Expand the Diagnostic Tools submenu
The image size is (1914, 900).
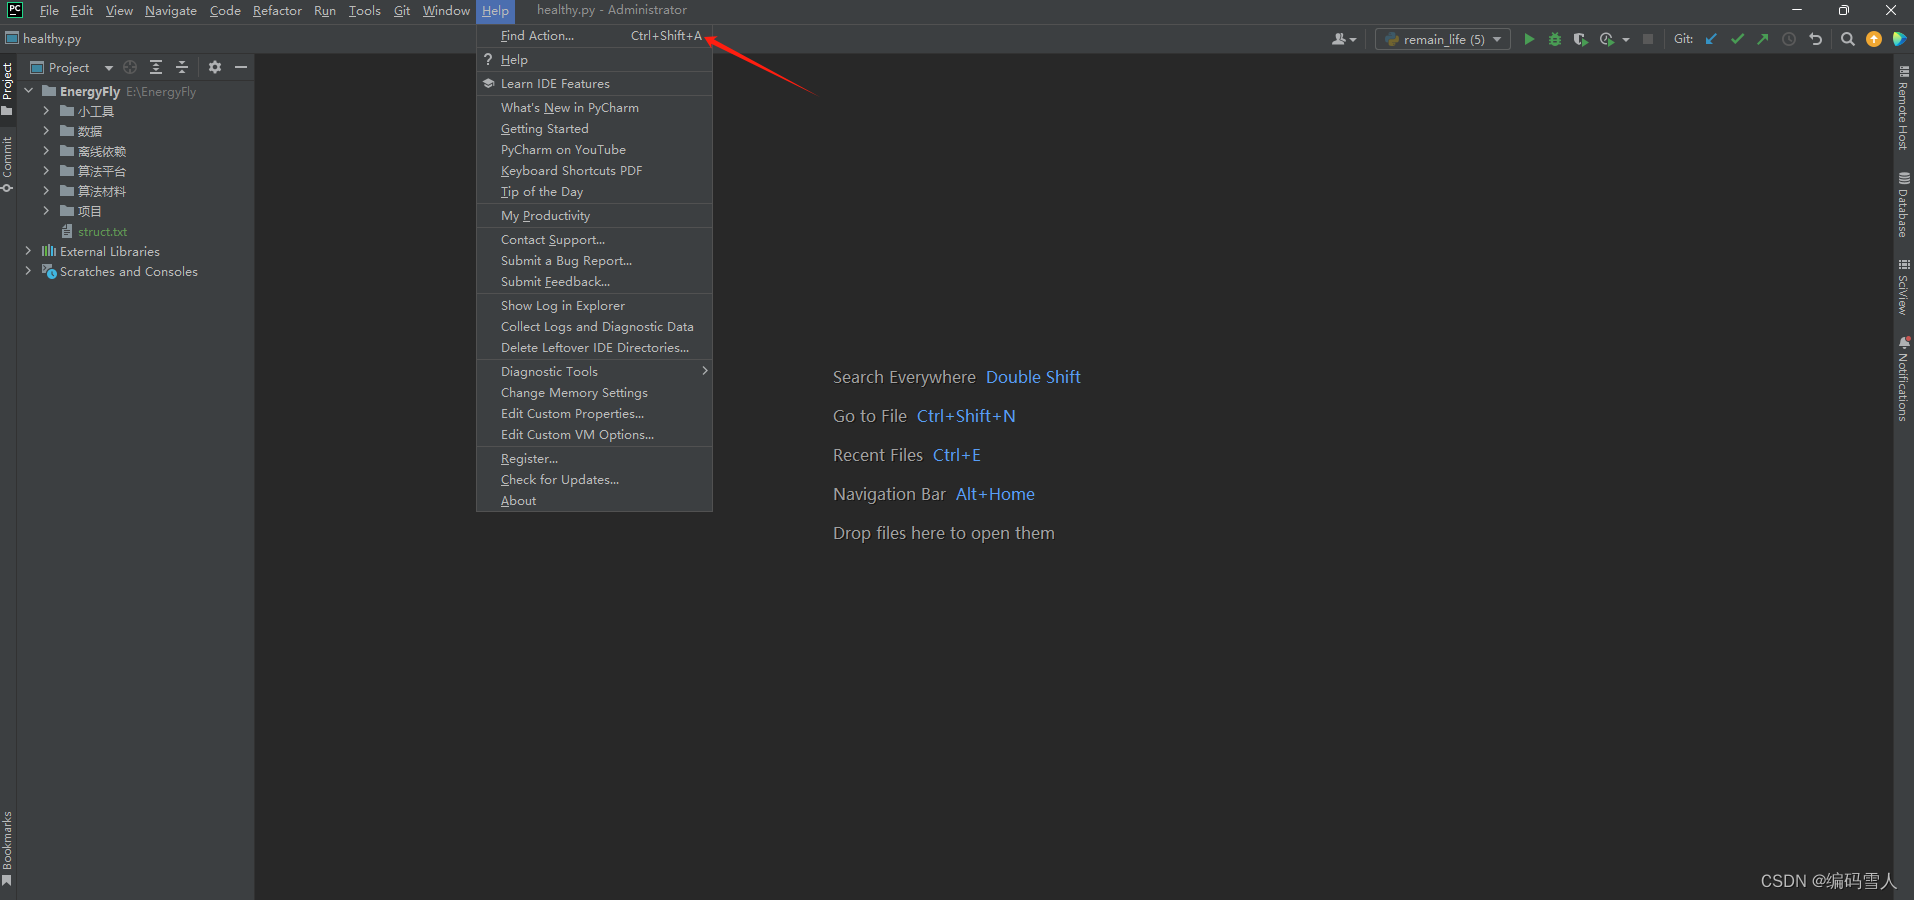click(x=594, y=372)
